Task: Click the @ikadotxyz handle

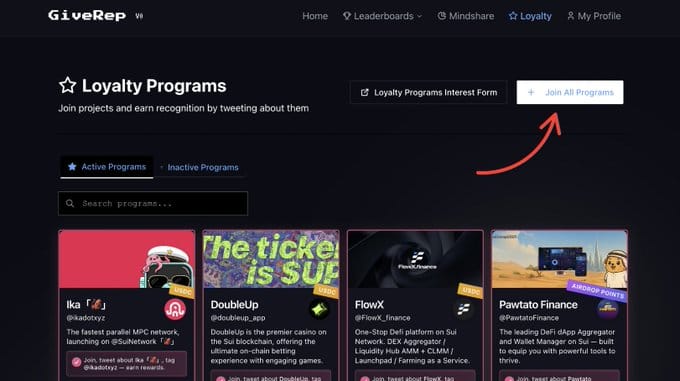Action: 85,318
